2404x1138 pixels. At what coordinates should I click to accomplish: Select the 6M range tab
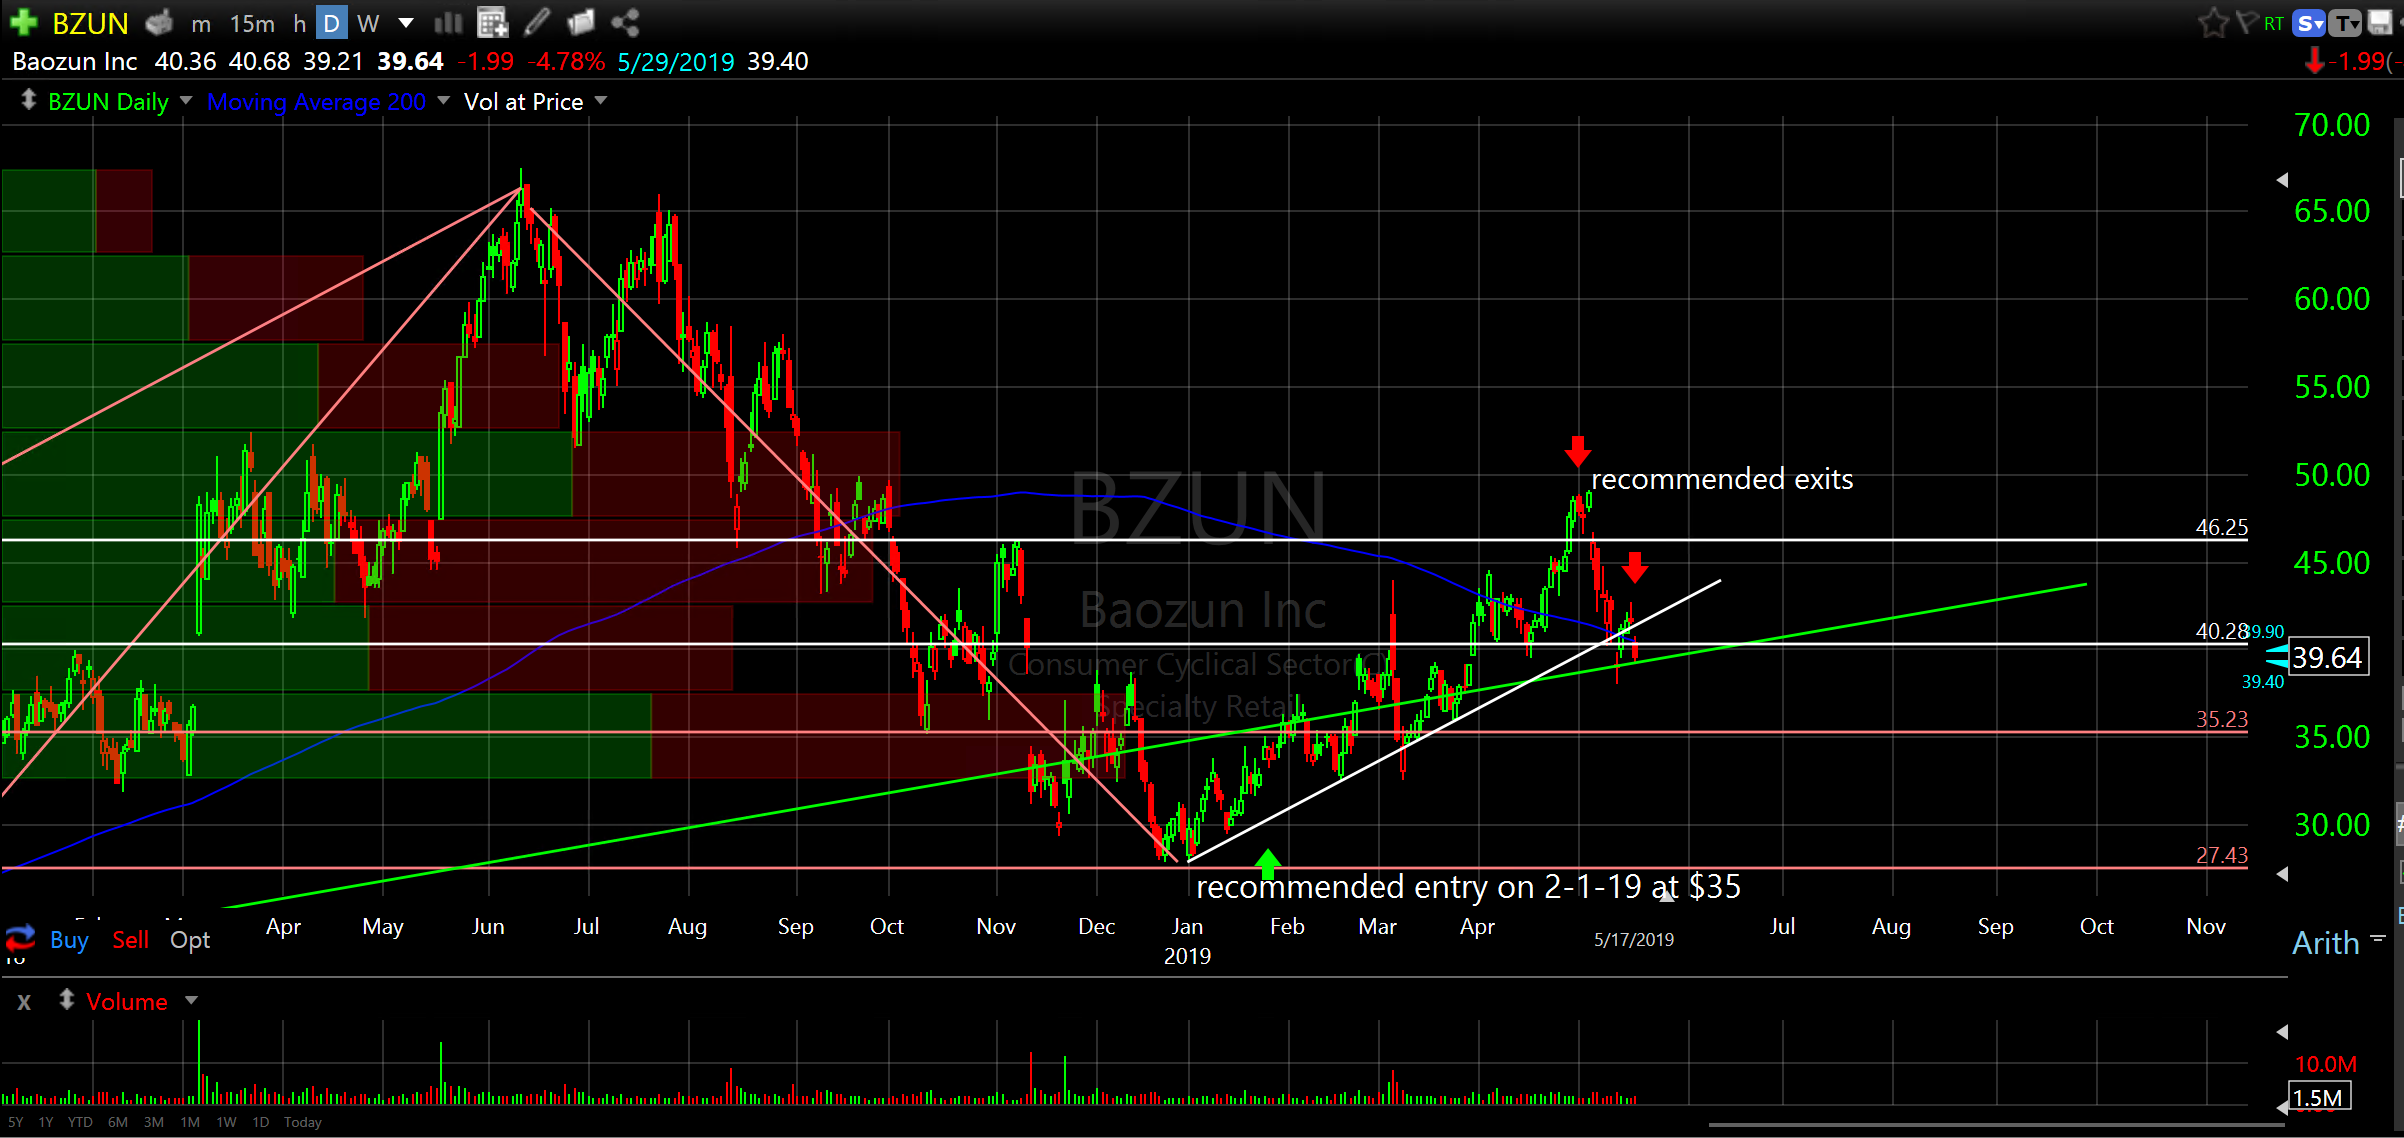click(118, 1122)
